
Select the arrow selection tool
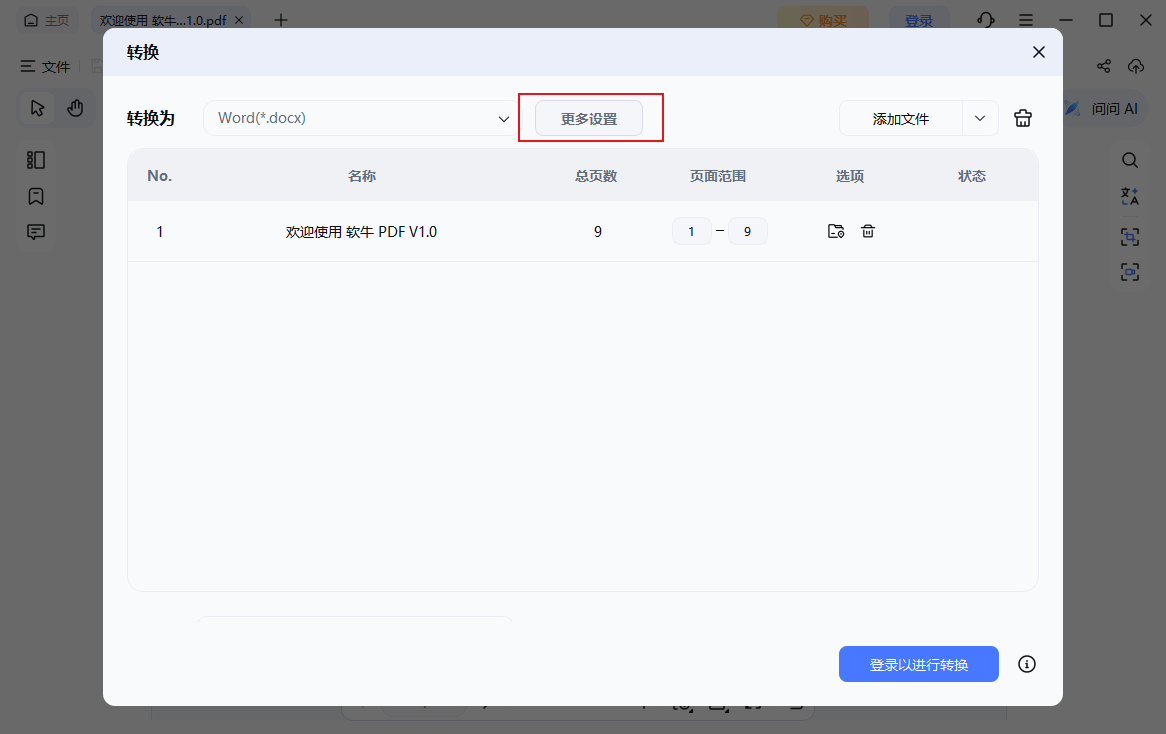(x=38, y=109)
